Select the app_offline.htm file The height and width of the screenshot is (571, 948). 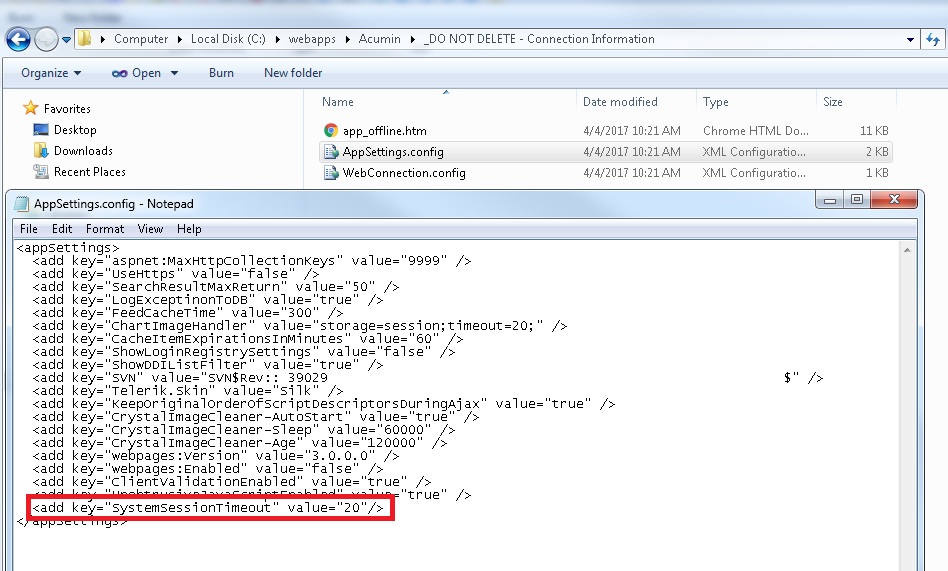point(385,131)
